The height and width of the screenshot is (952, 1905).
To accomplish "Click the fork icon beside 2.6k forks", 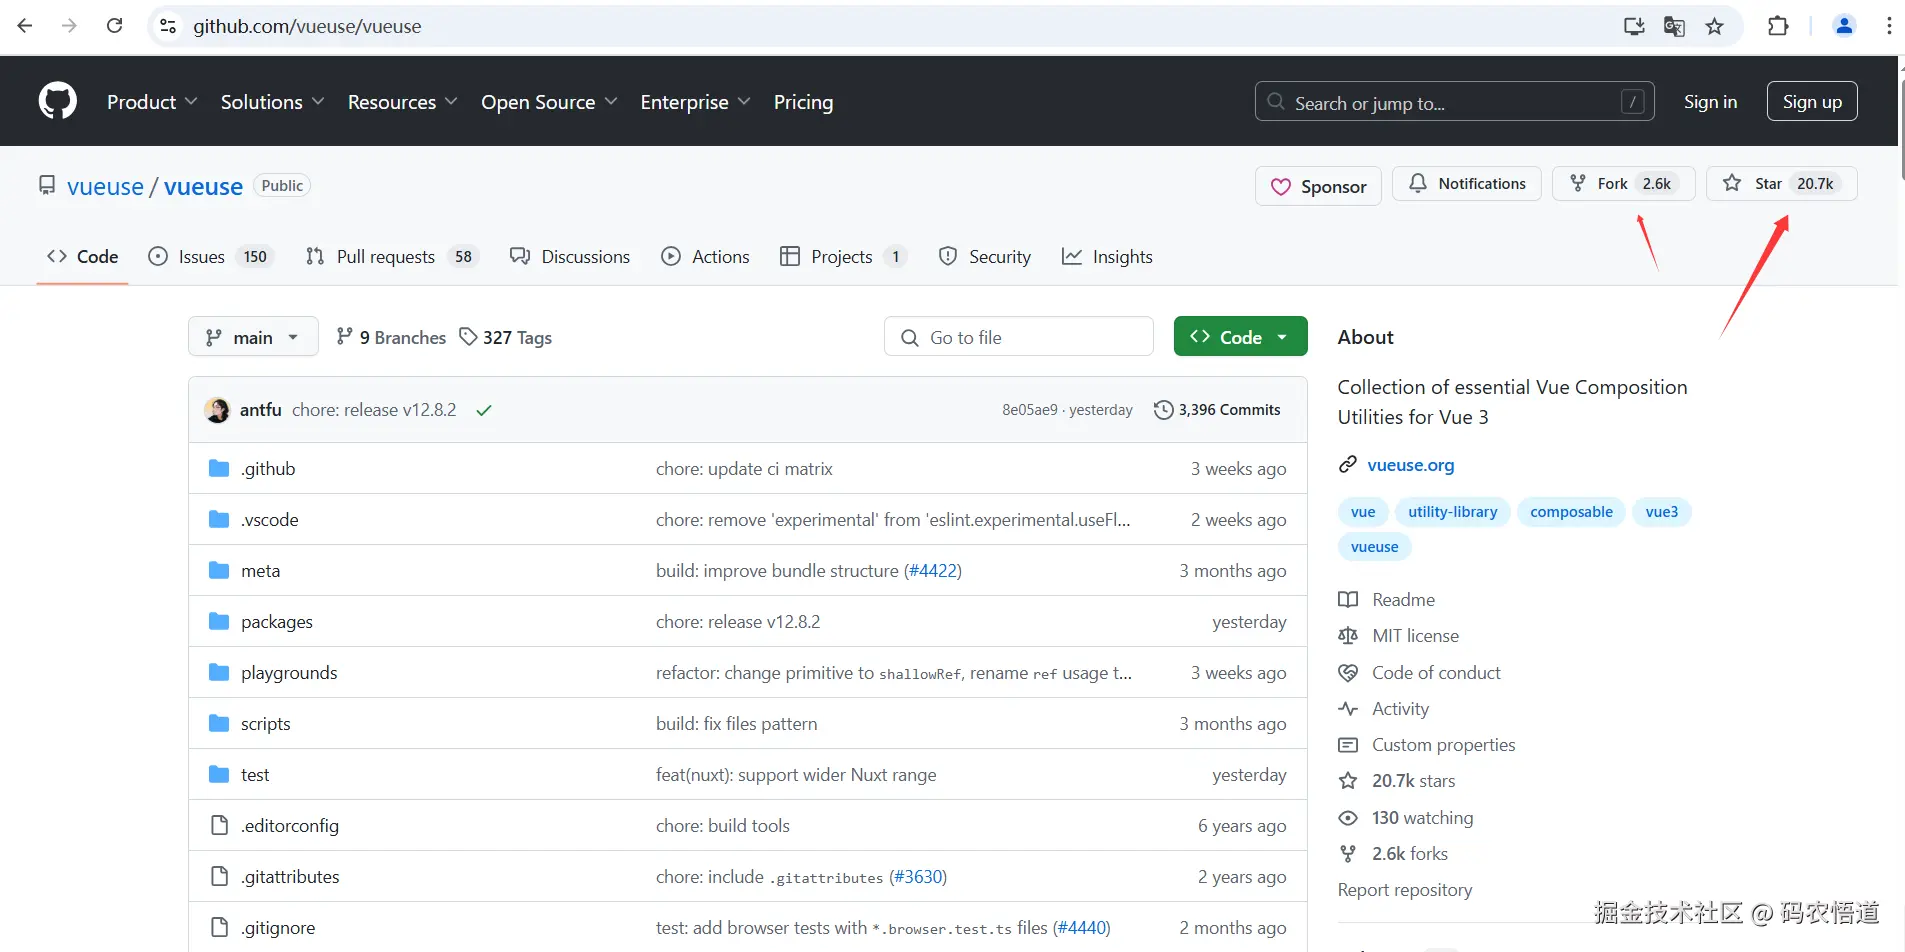I will (x=1348, y=854).
